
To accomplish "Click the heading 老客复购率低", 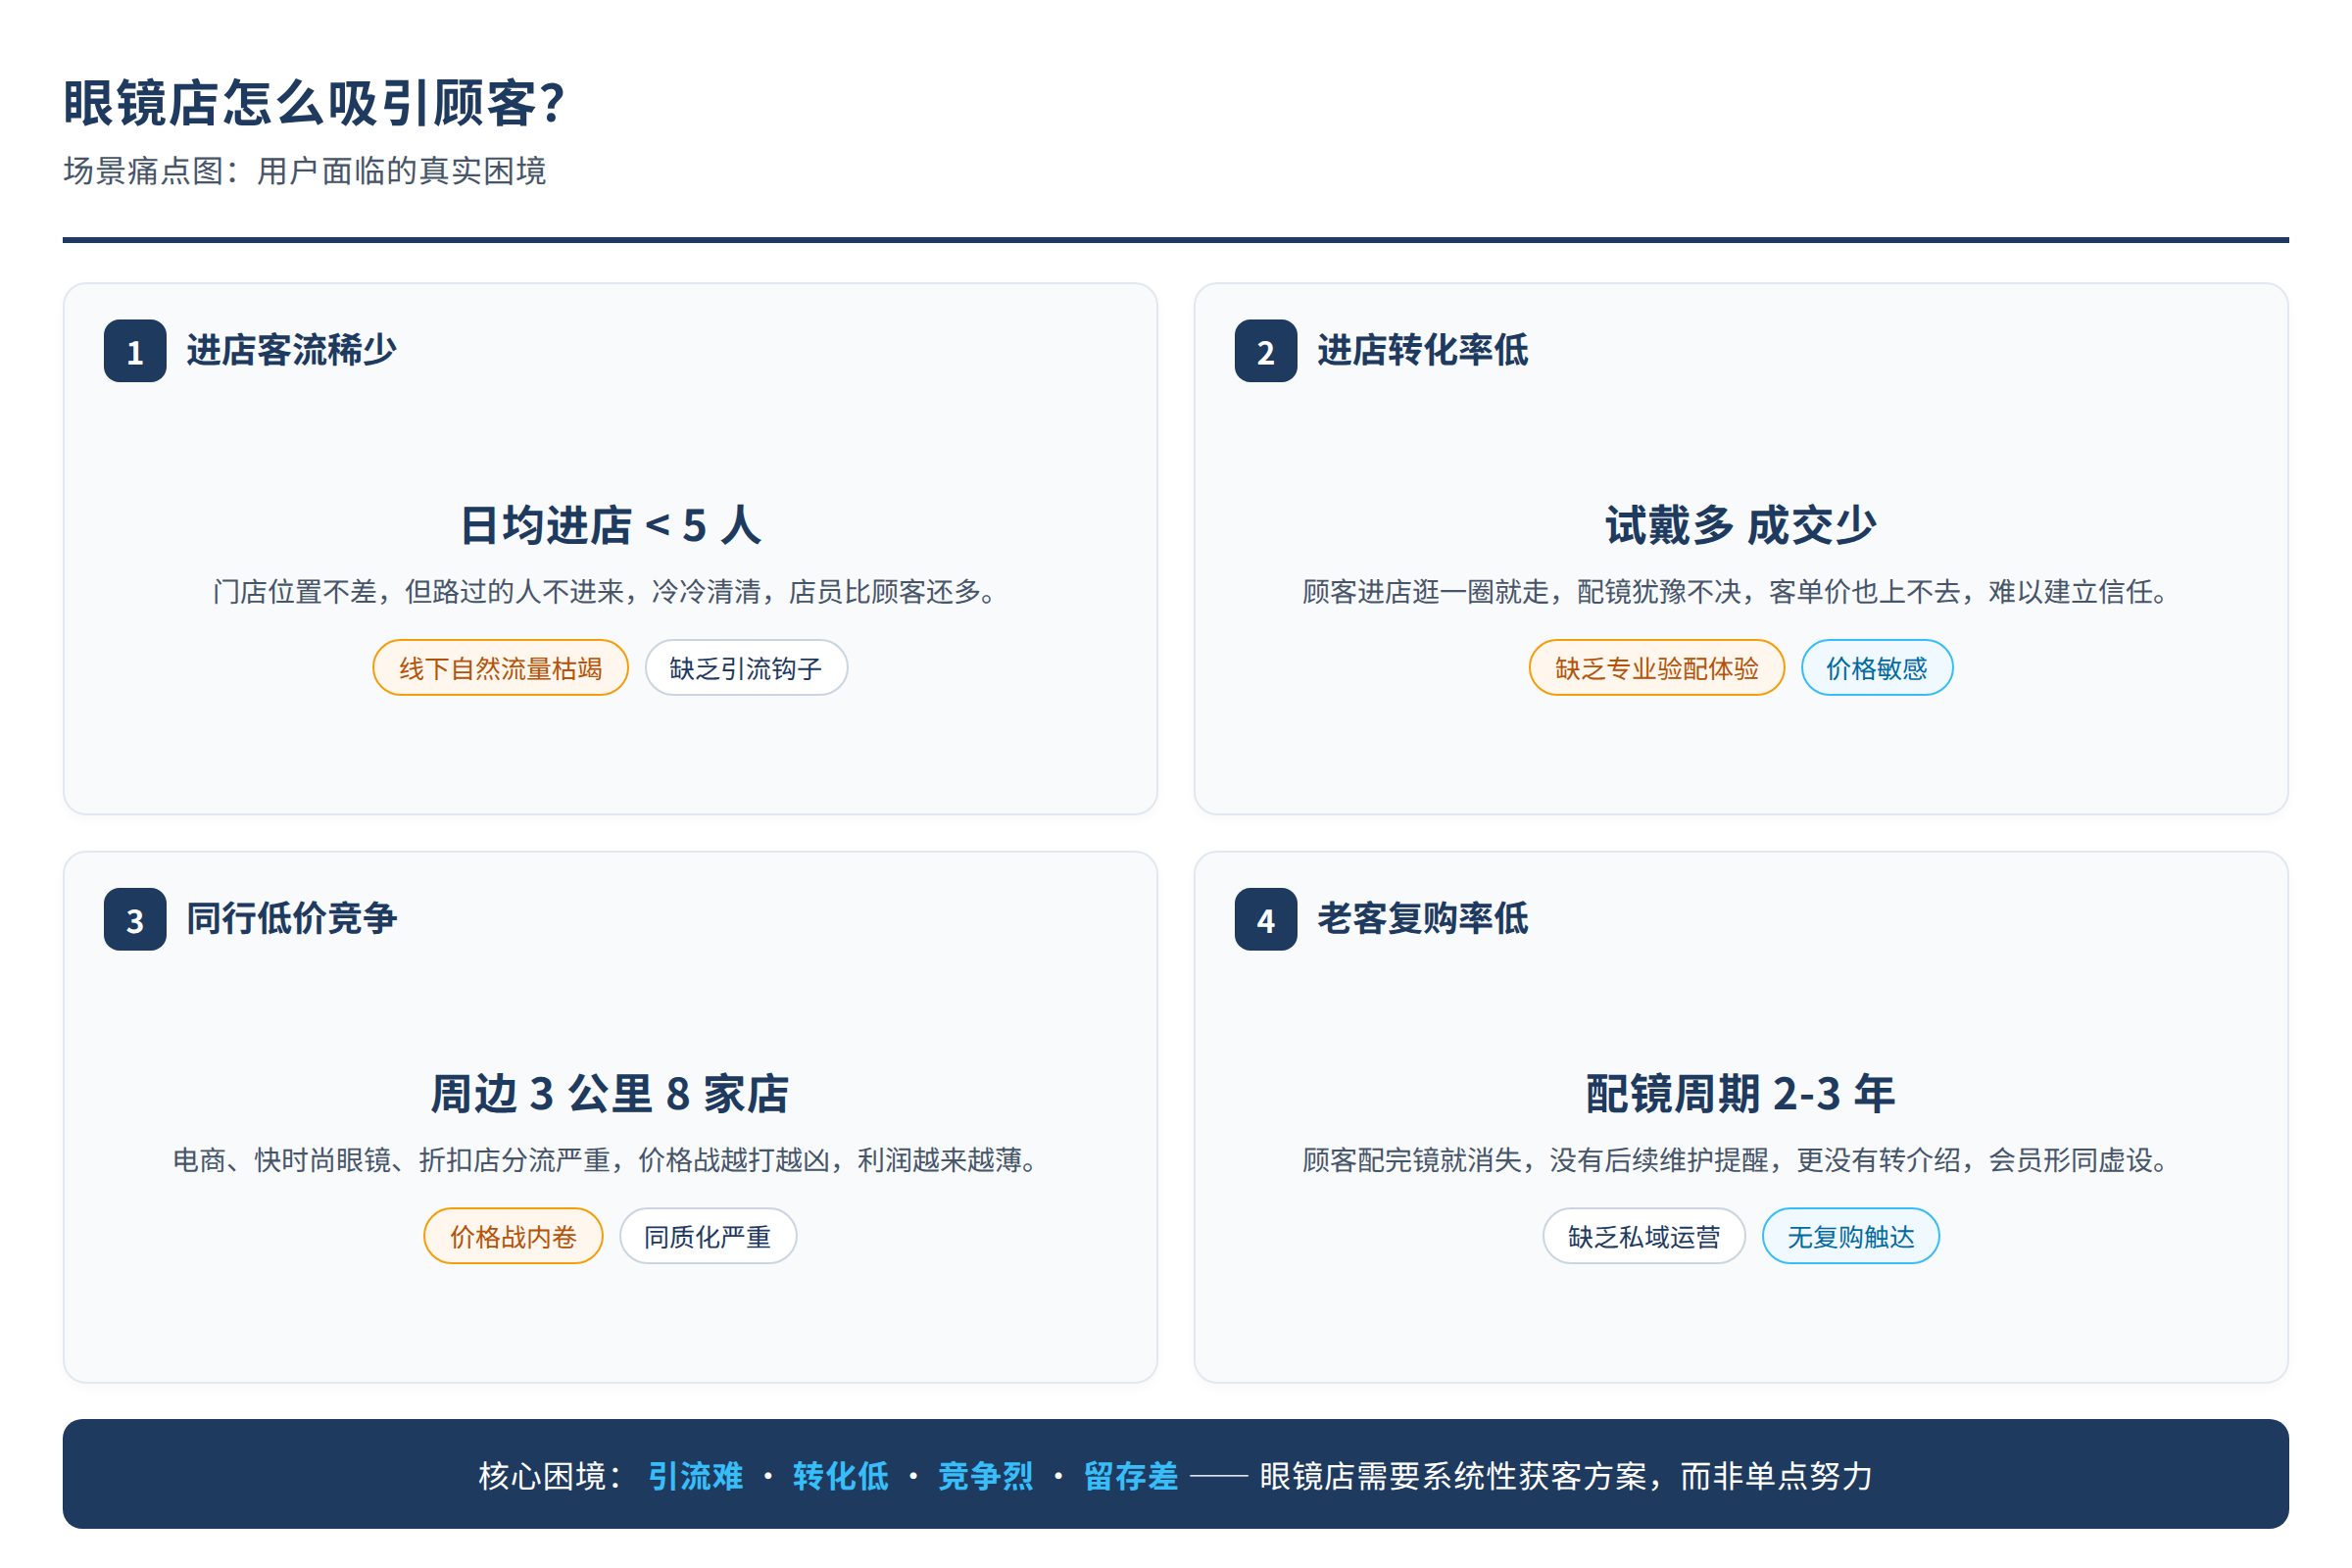I will [1422, 919].
